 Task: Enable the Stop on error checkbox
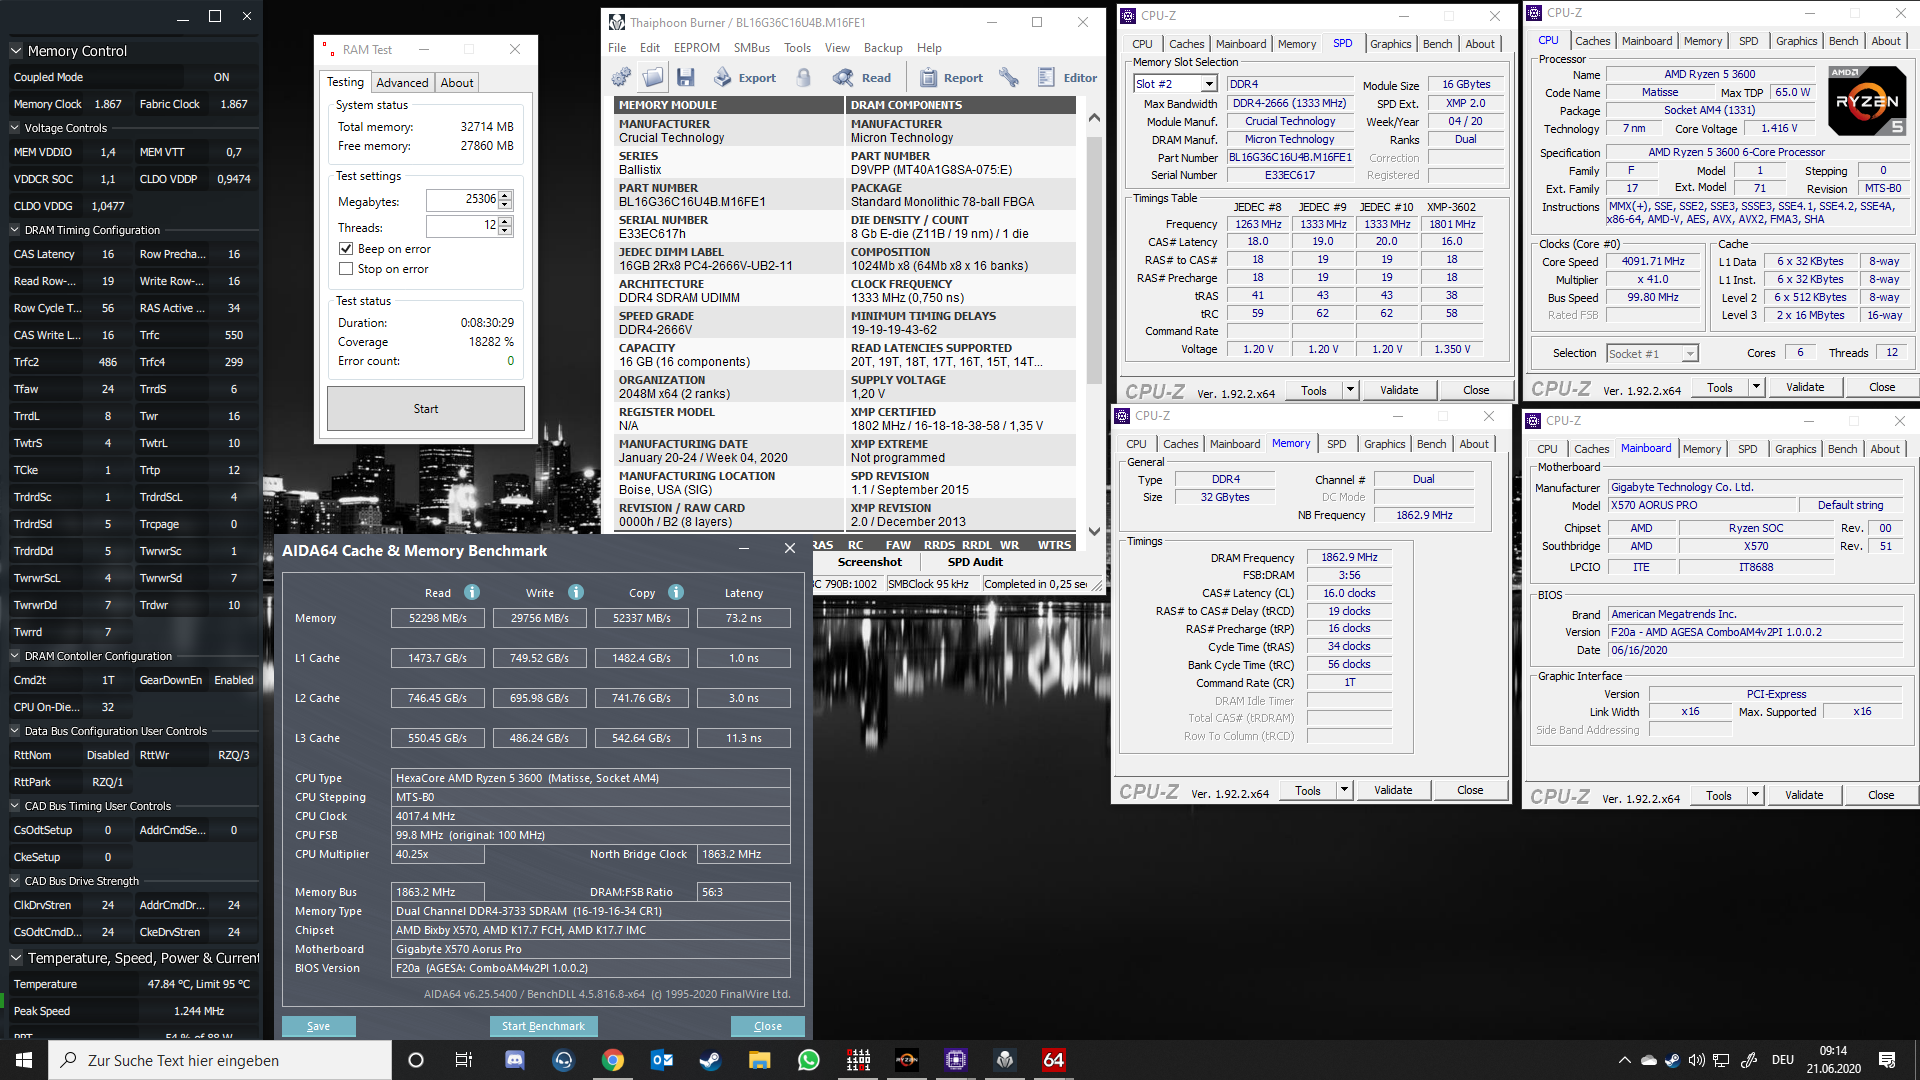346,269
